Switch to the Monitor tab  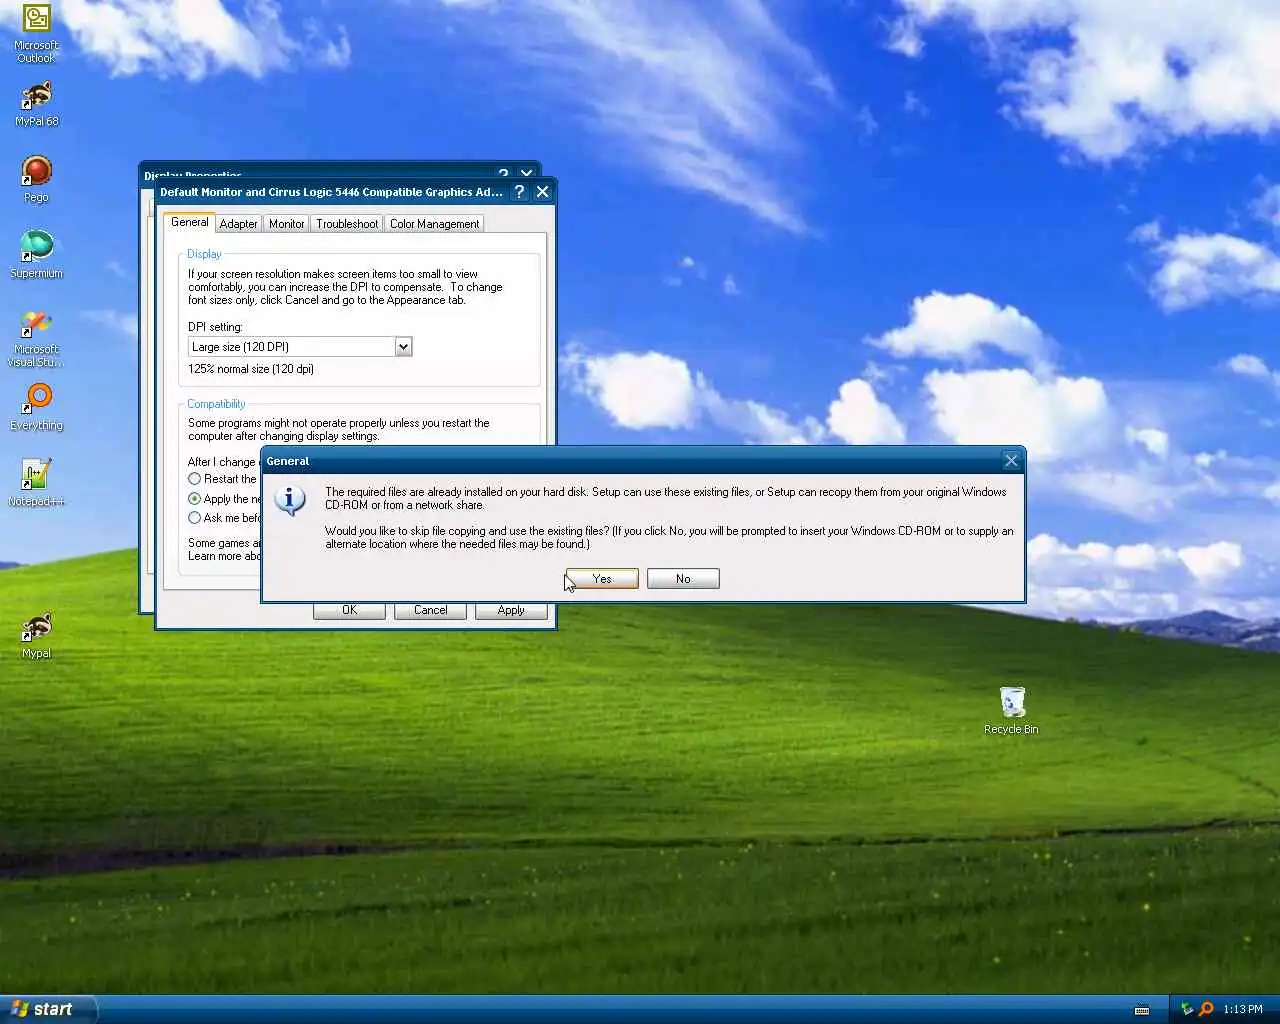[x=286, y=224]
